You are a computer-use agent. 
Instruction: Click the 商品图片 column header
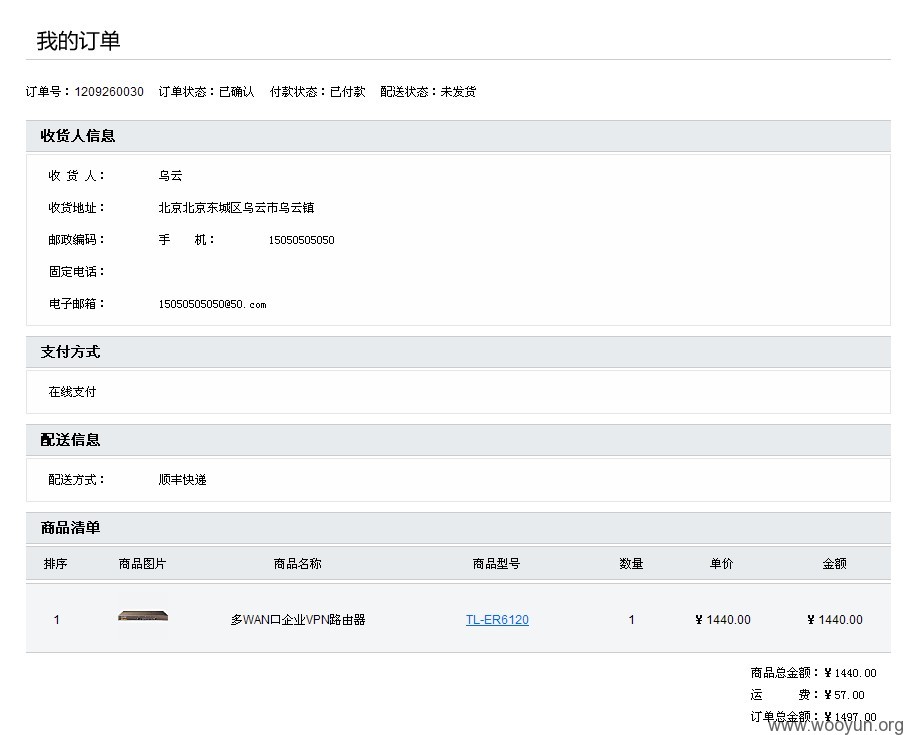[142, 564]
